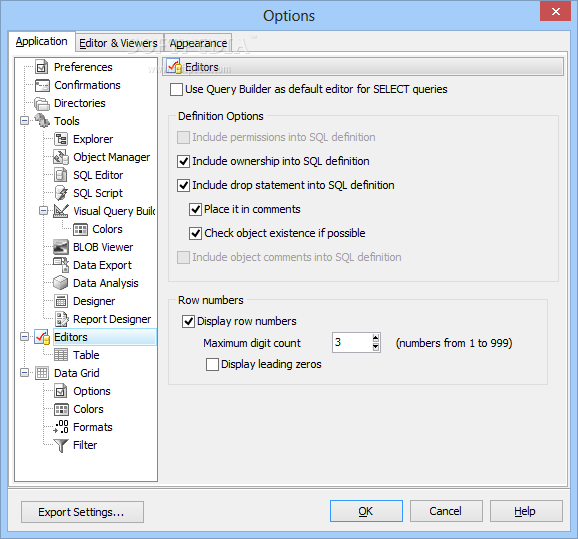Collapse the Tools tree node
This screenshot has width=578, height=539.
pyautogui.click(x=24, y=121)
